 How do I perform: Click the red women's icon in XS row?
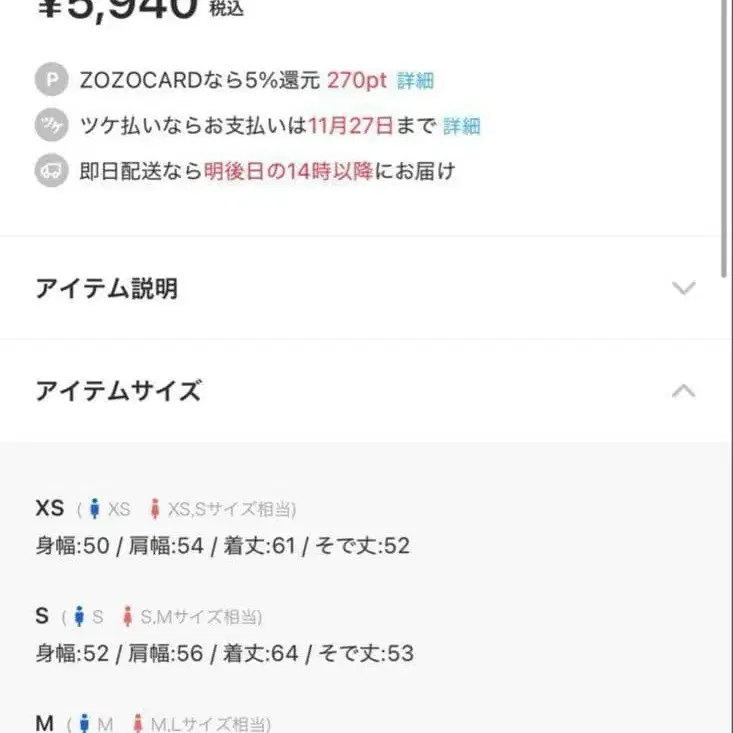[x=154, y=509]
